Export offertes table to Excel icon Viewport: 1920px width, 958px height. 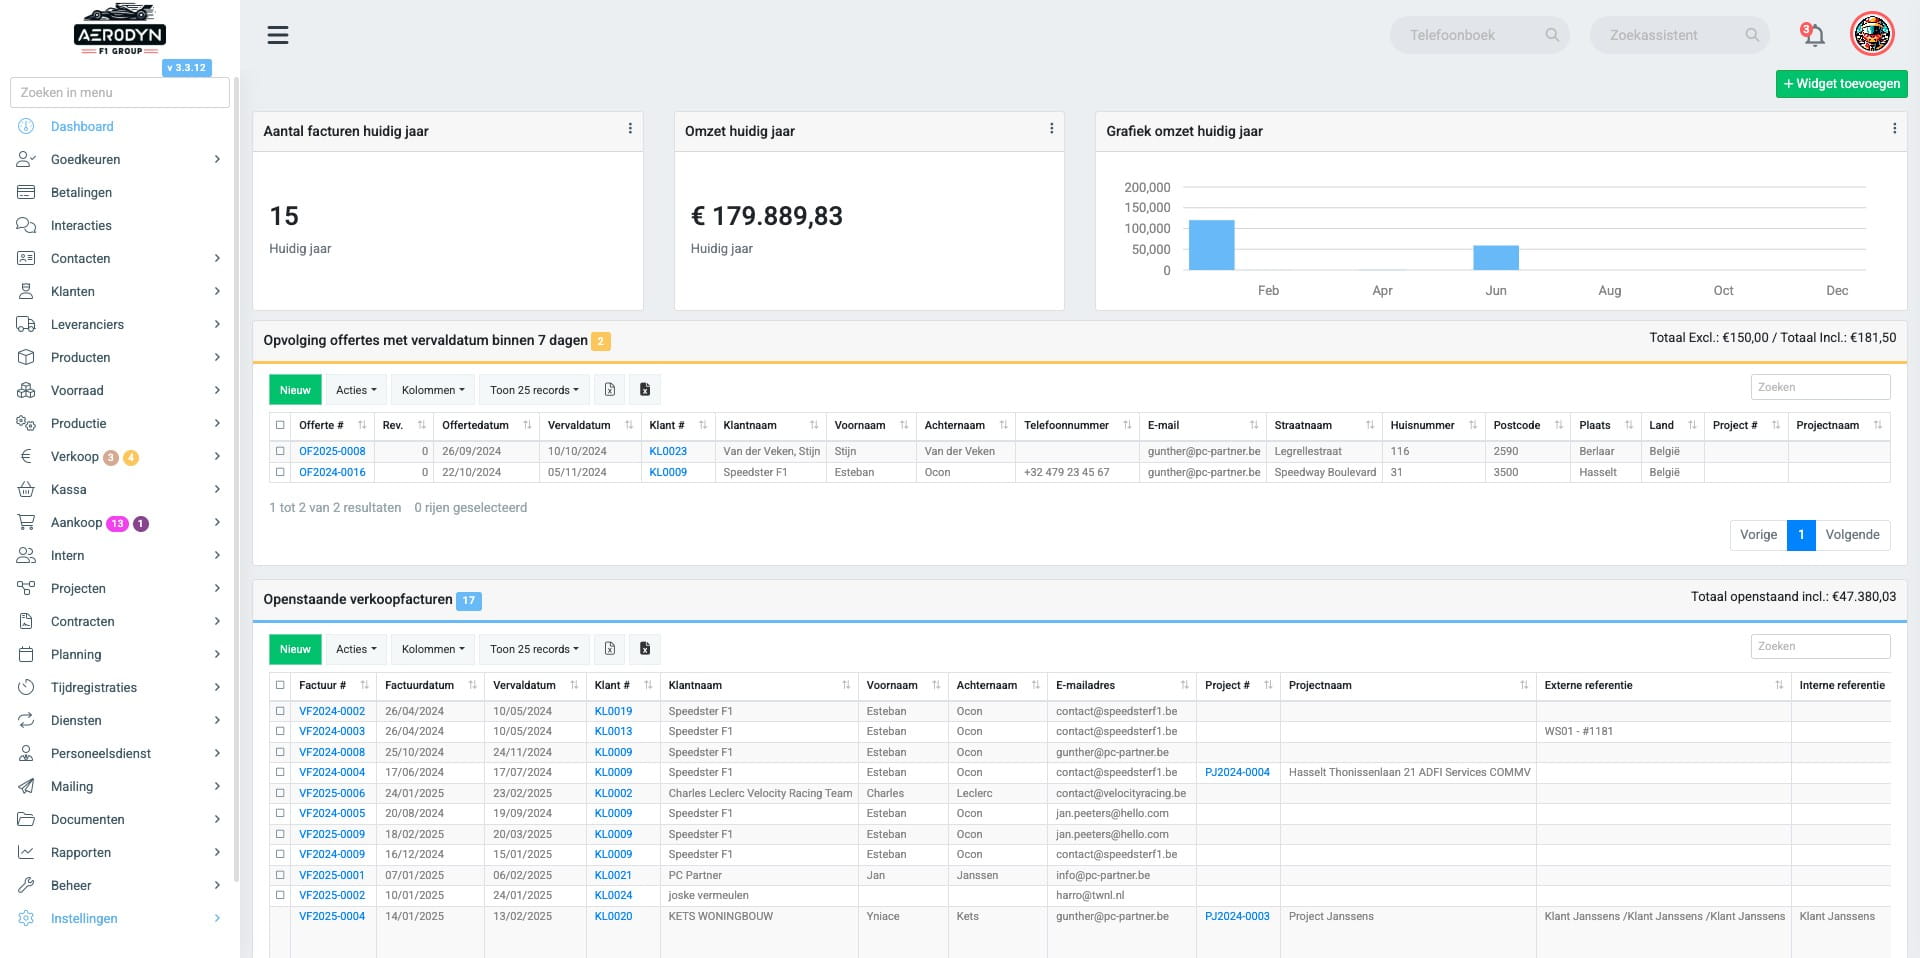[x=610, y=390]
